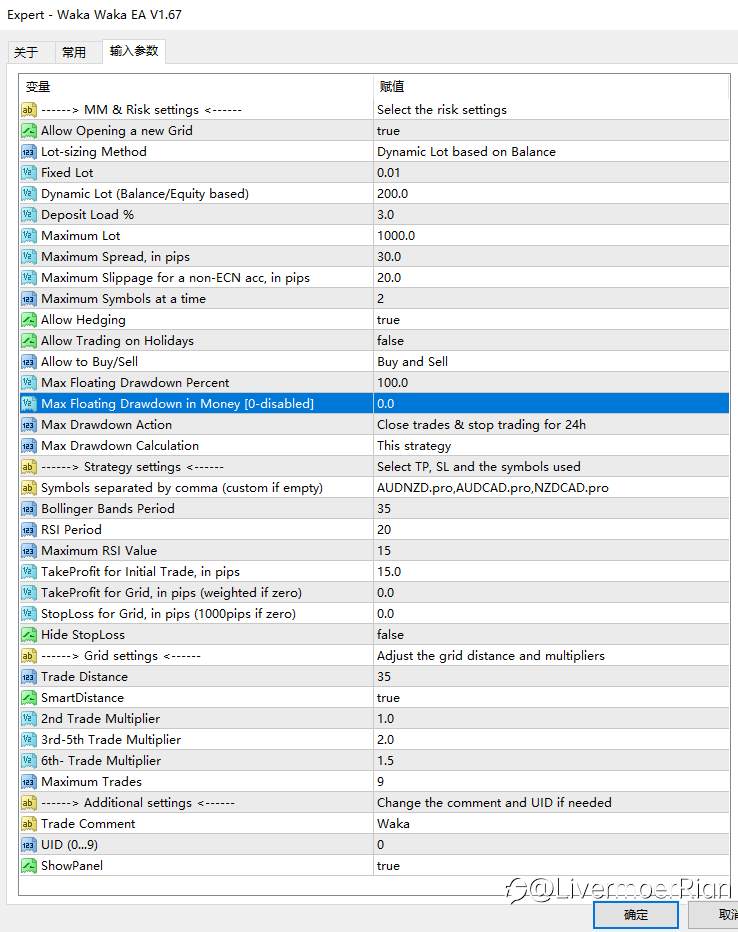Select the Max Floating Drawdown in Money row
The width and height of the screenshot is (738, 932).
click(374, 404)
